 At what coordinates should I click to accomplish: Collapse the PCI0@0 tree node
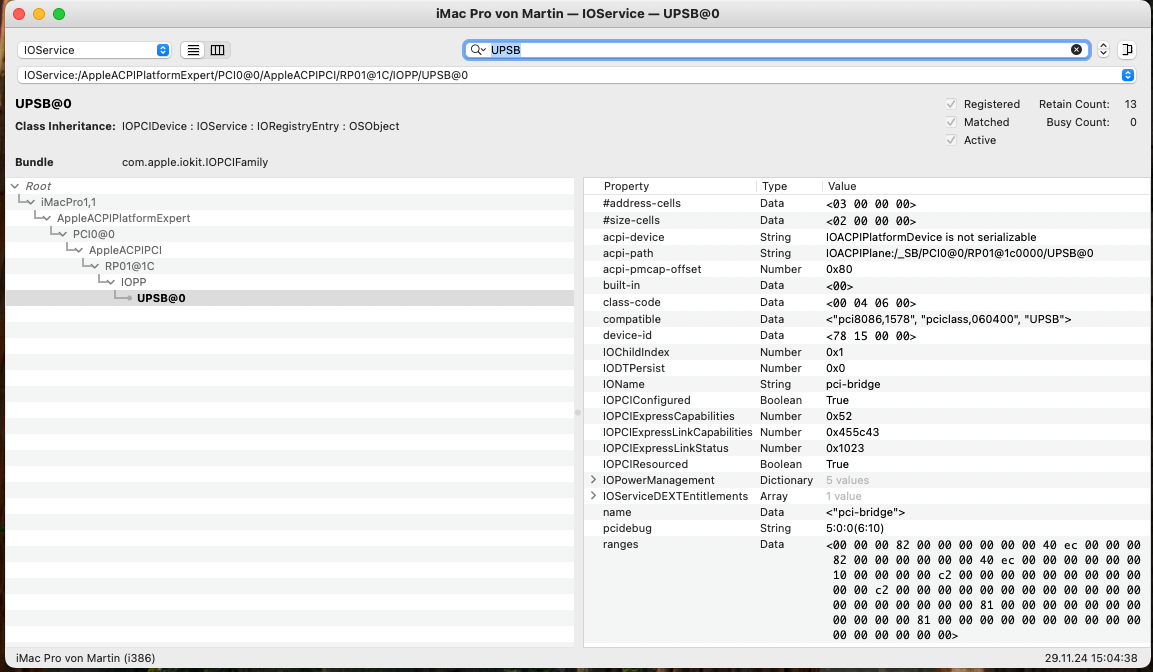coord(64,234)
